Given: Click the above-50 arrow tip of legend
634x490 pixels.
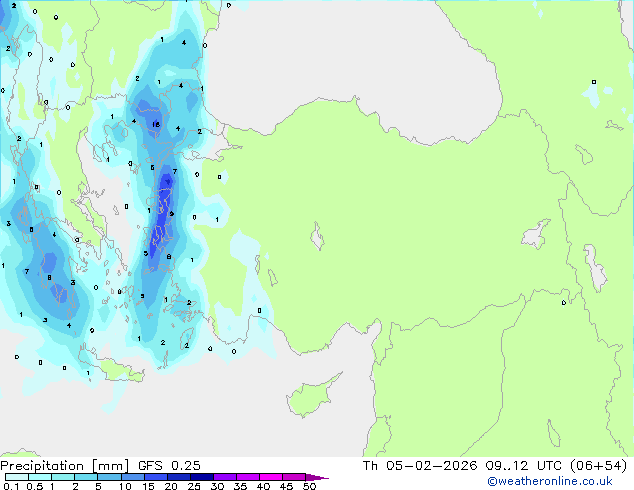Looking at the screenshot, I should pos(317,477).
